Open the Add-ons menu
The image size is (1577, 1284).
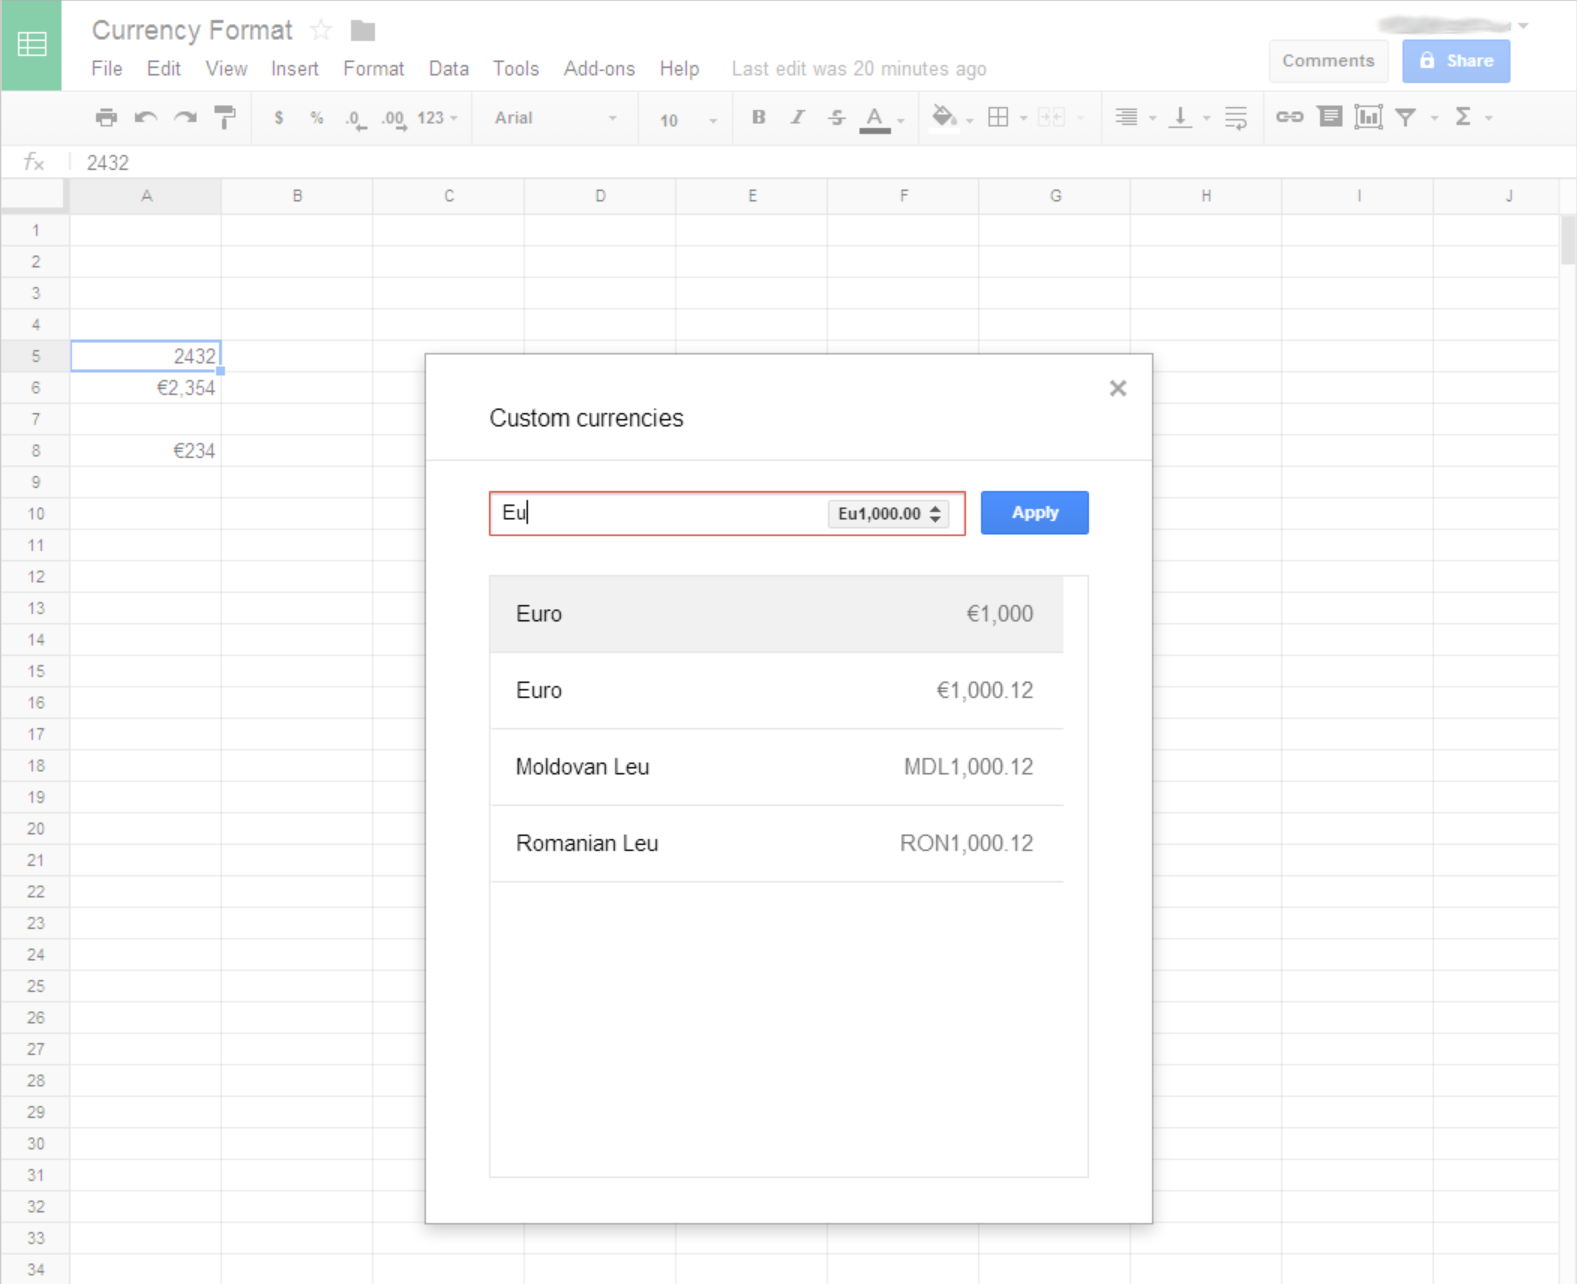coord(598,69)
